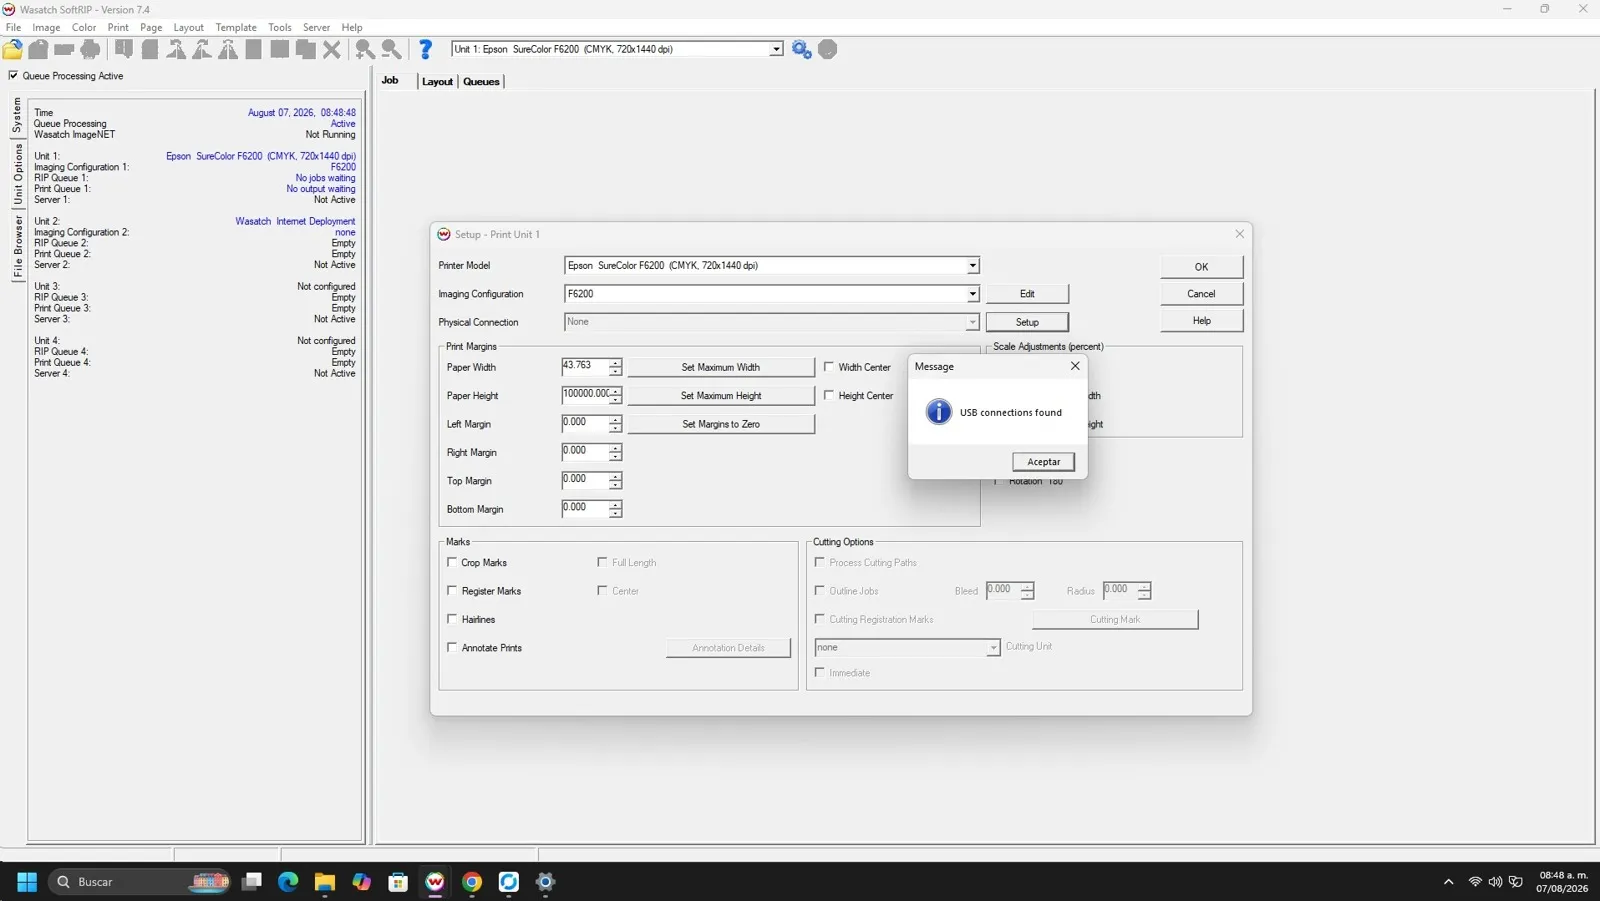Check the Cutting Registration Marks checkbox

[820, 619]
